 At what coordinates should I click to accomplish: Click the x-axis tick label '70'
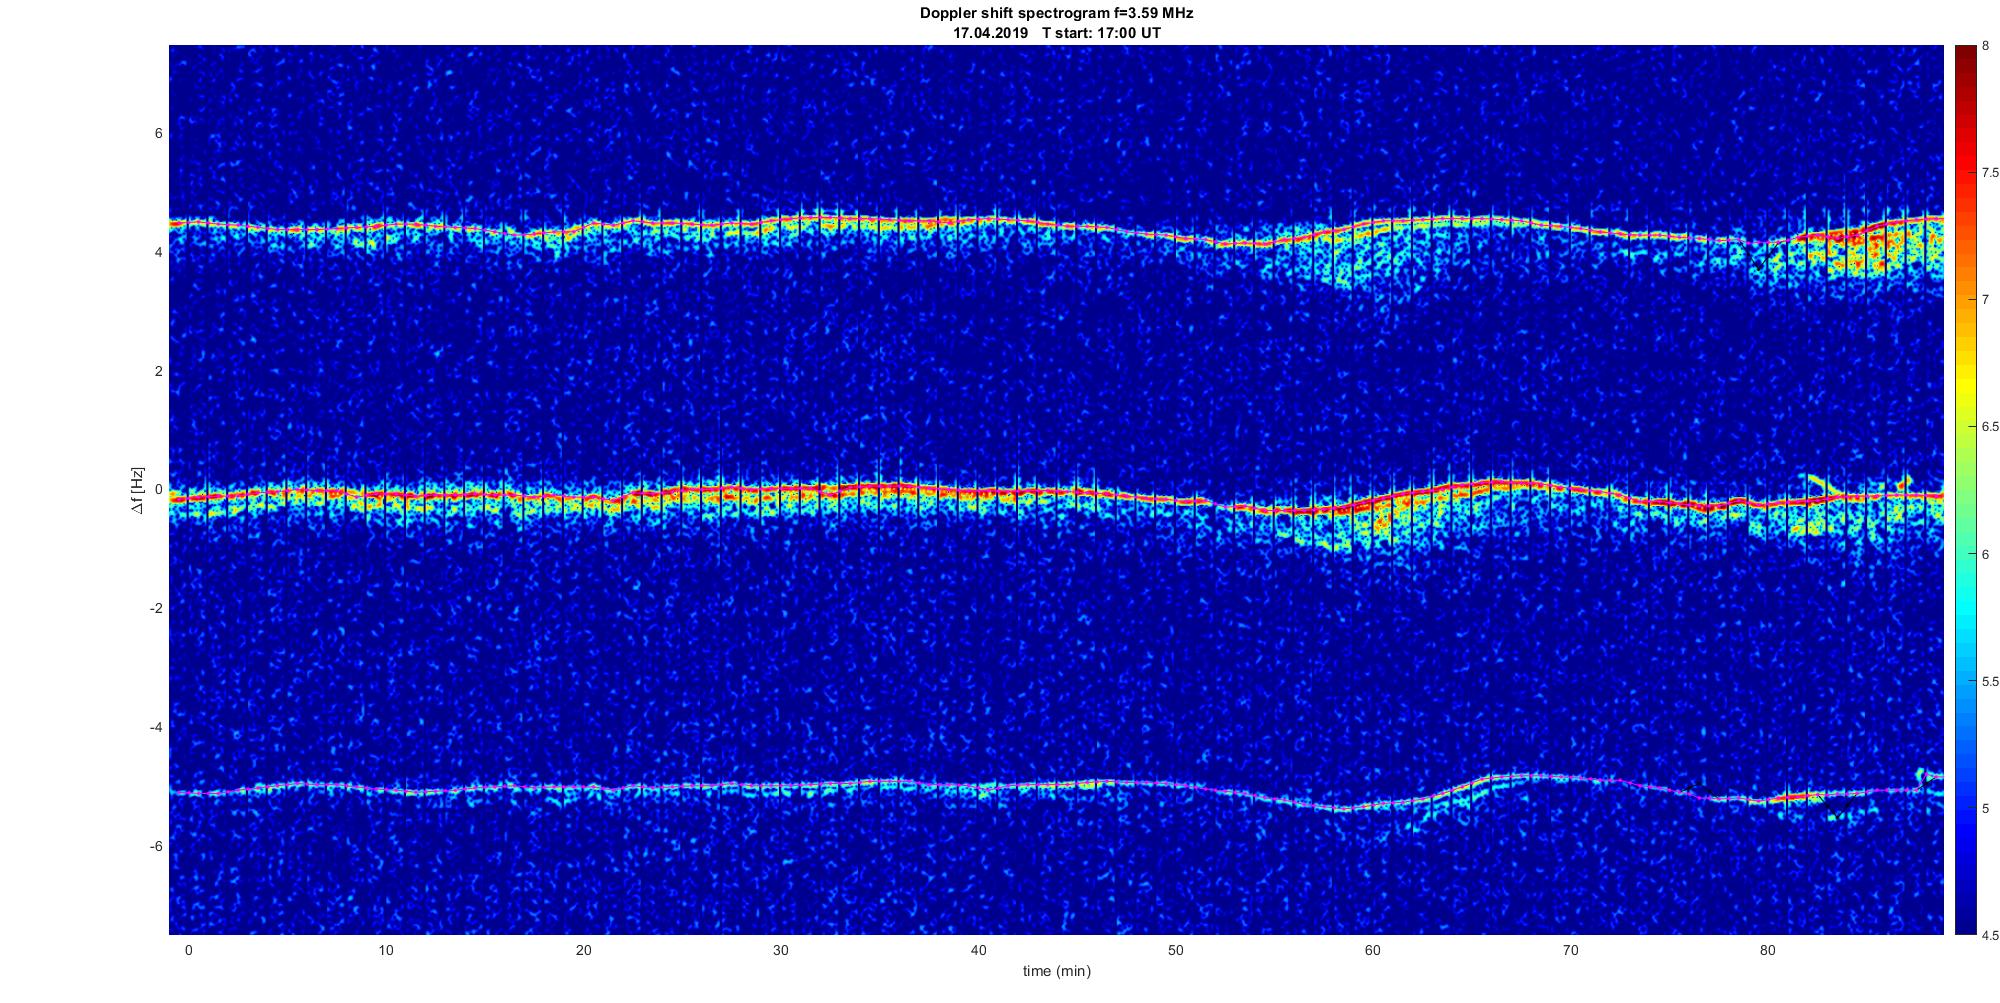click(1570, 951)
